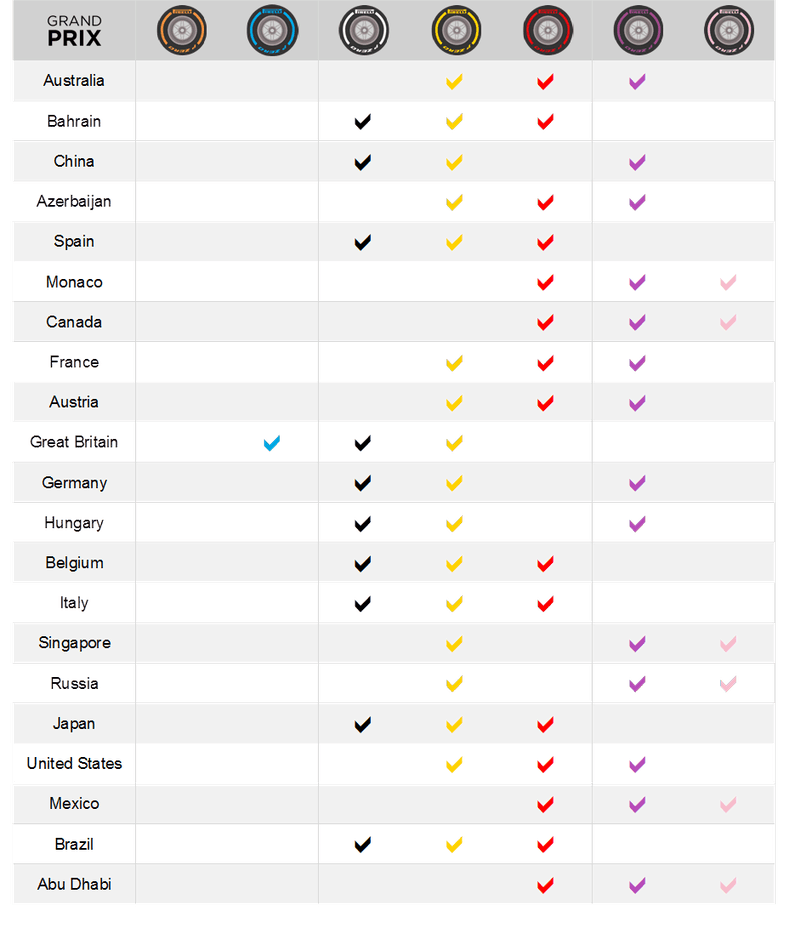The height and width of the screenshot is (928, 789).
Task: Choose the purple-marked tyre icon
Action: coord(637,30)
